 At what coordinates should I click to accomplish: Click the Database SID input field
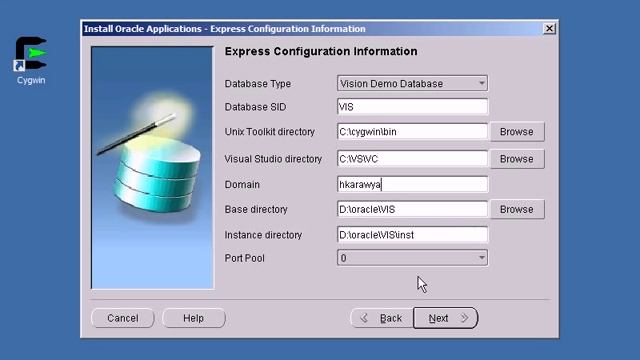point(412,107)
